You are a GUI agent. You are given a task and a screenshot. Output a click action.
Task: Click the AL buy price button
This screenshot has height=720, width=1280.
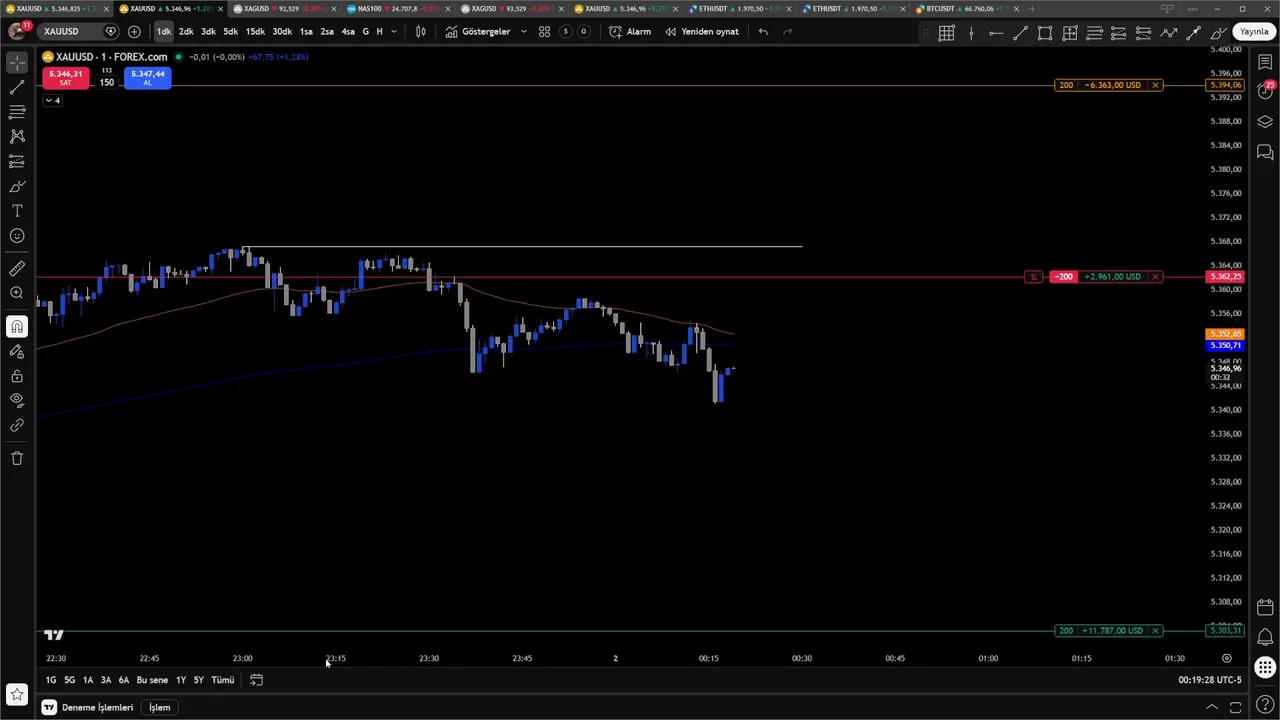coord(147,77)
